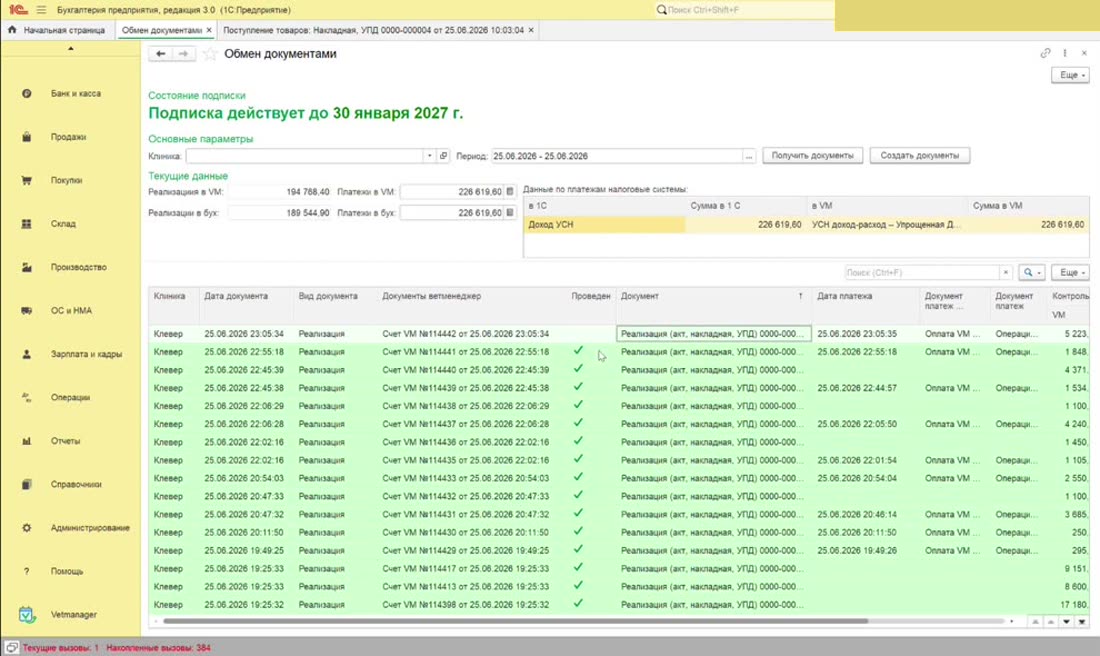Open the period selection ellipsis button

(x=749, y=156)
